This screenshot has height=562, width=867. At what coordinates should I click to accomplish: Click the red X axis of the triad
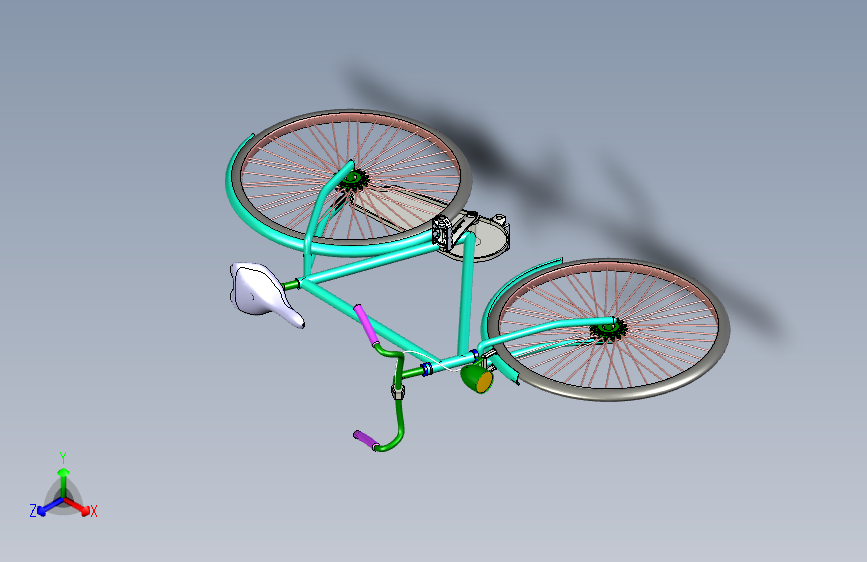point(79,506)
